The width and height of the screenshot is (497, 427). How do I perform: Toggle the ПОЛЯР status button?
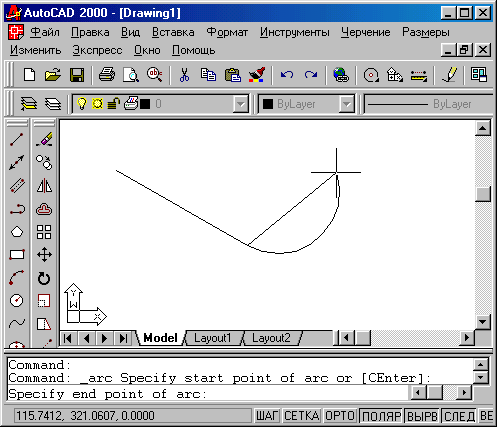381,416
